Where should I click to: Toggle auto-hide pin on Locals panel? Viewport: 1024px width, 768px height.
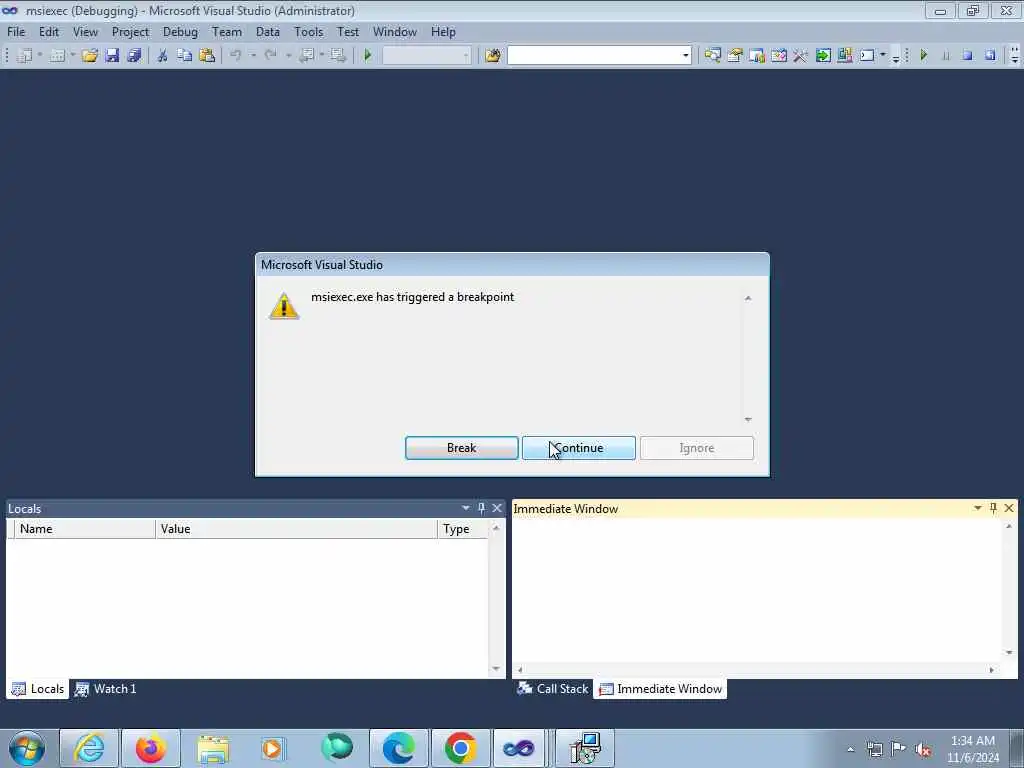click(x=481, y=508)
